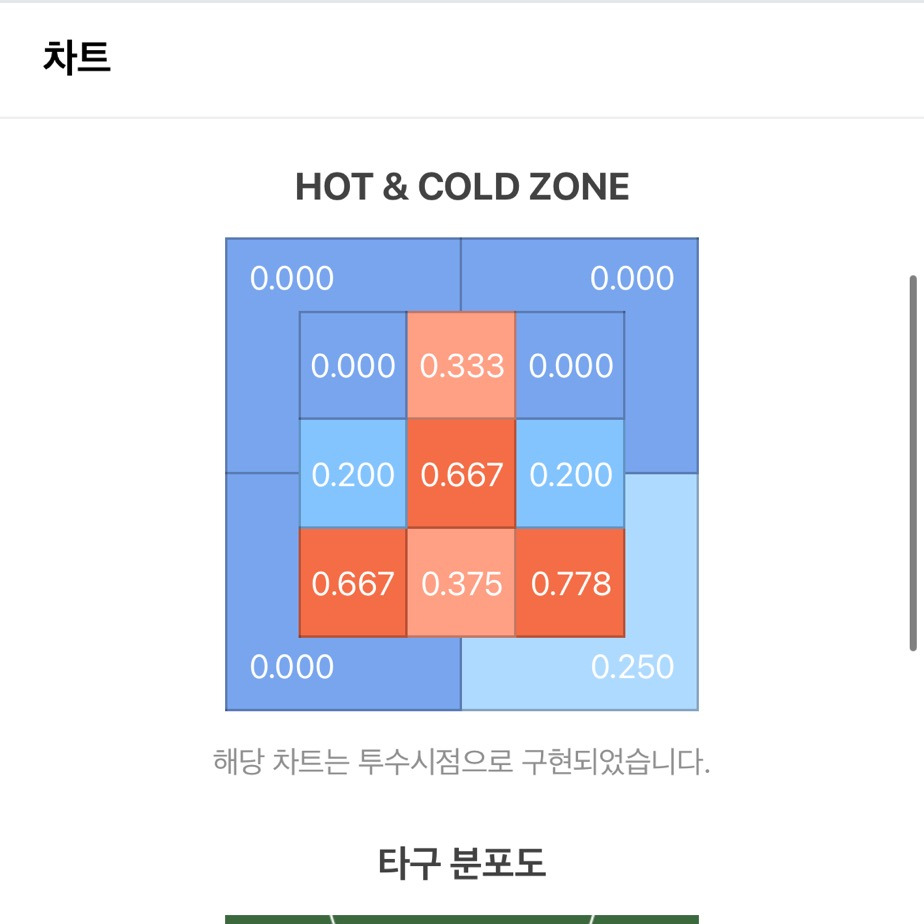Tap the light blue 0.250 outer zone
This screenshot has width=924, height=924.
(x=632, y=666)
